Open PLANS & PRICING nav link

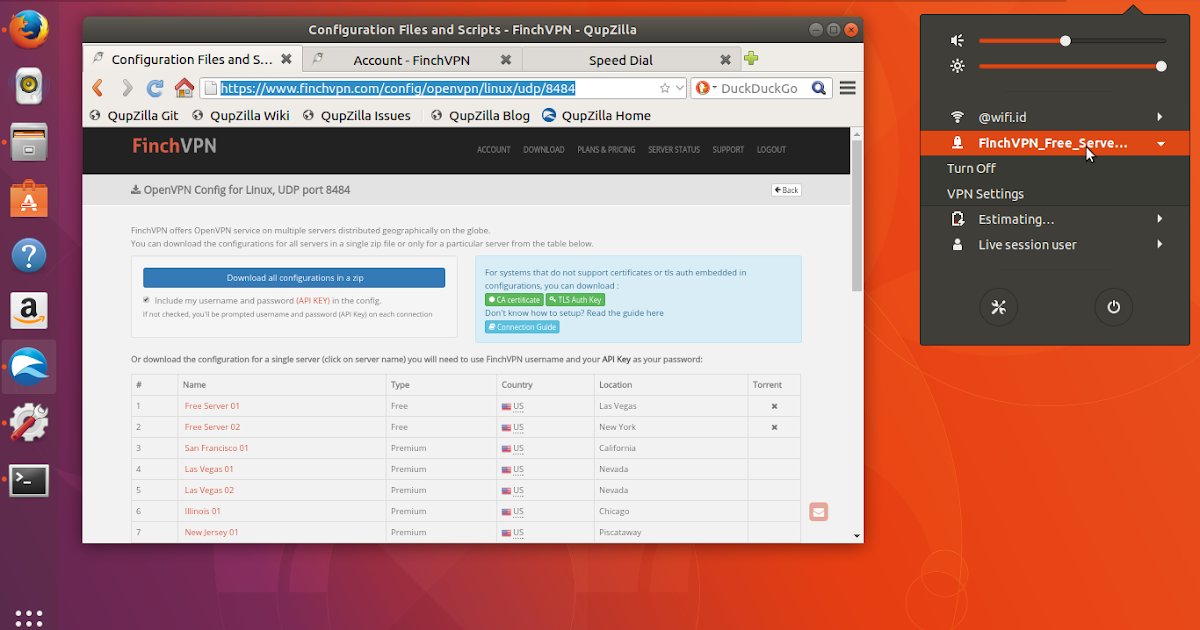click(606, 150)
